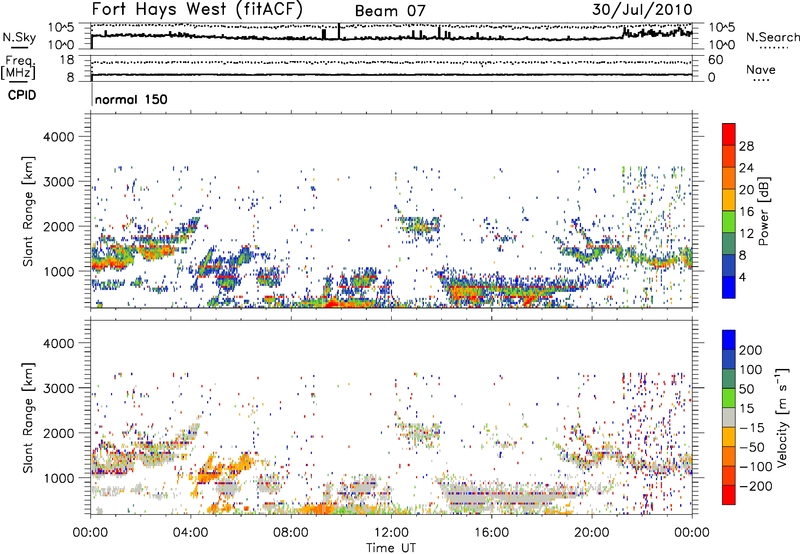
Task: Click the 'Freq. [MHz]' label
Action: [18, 67]
